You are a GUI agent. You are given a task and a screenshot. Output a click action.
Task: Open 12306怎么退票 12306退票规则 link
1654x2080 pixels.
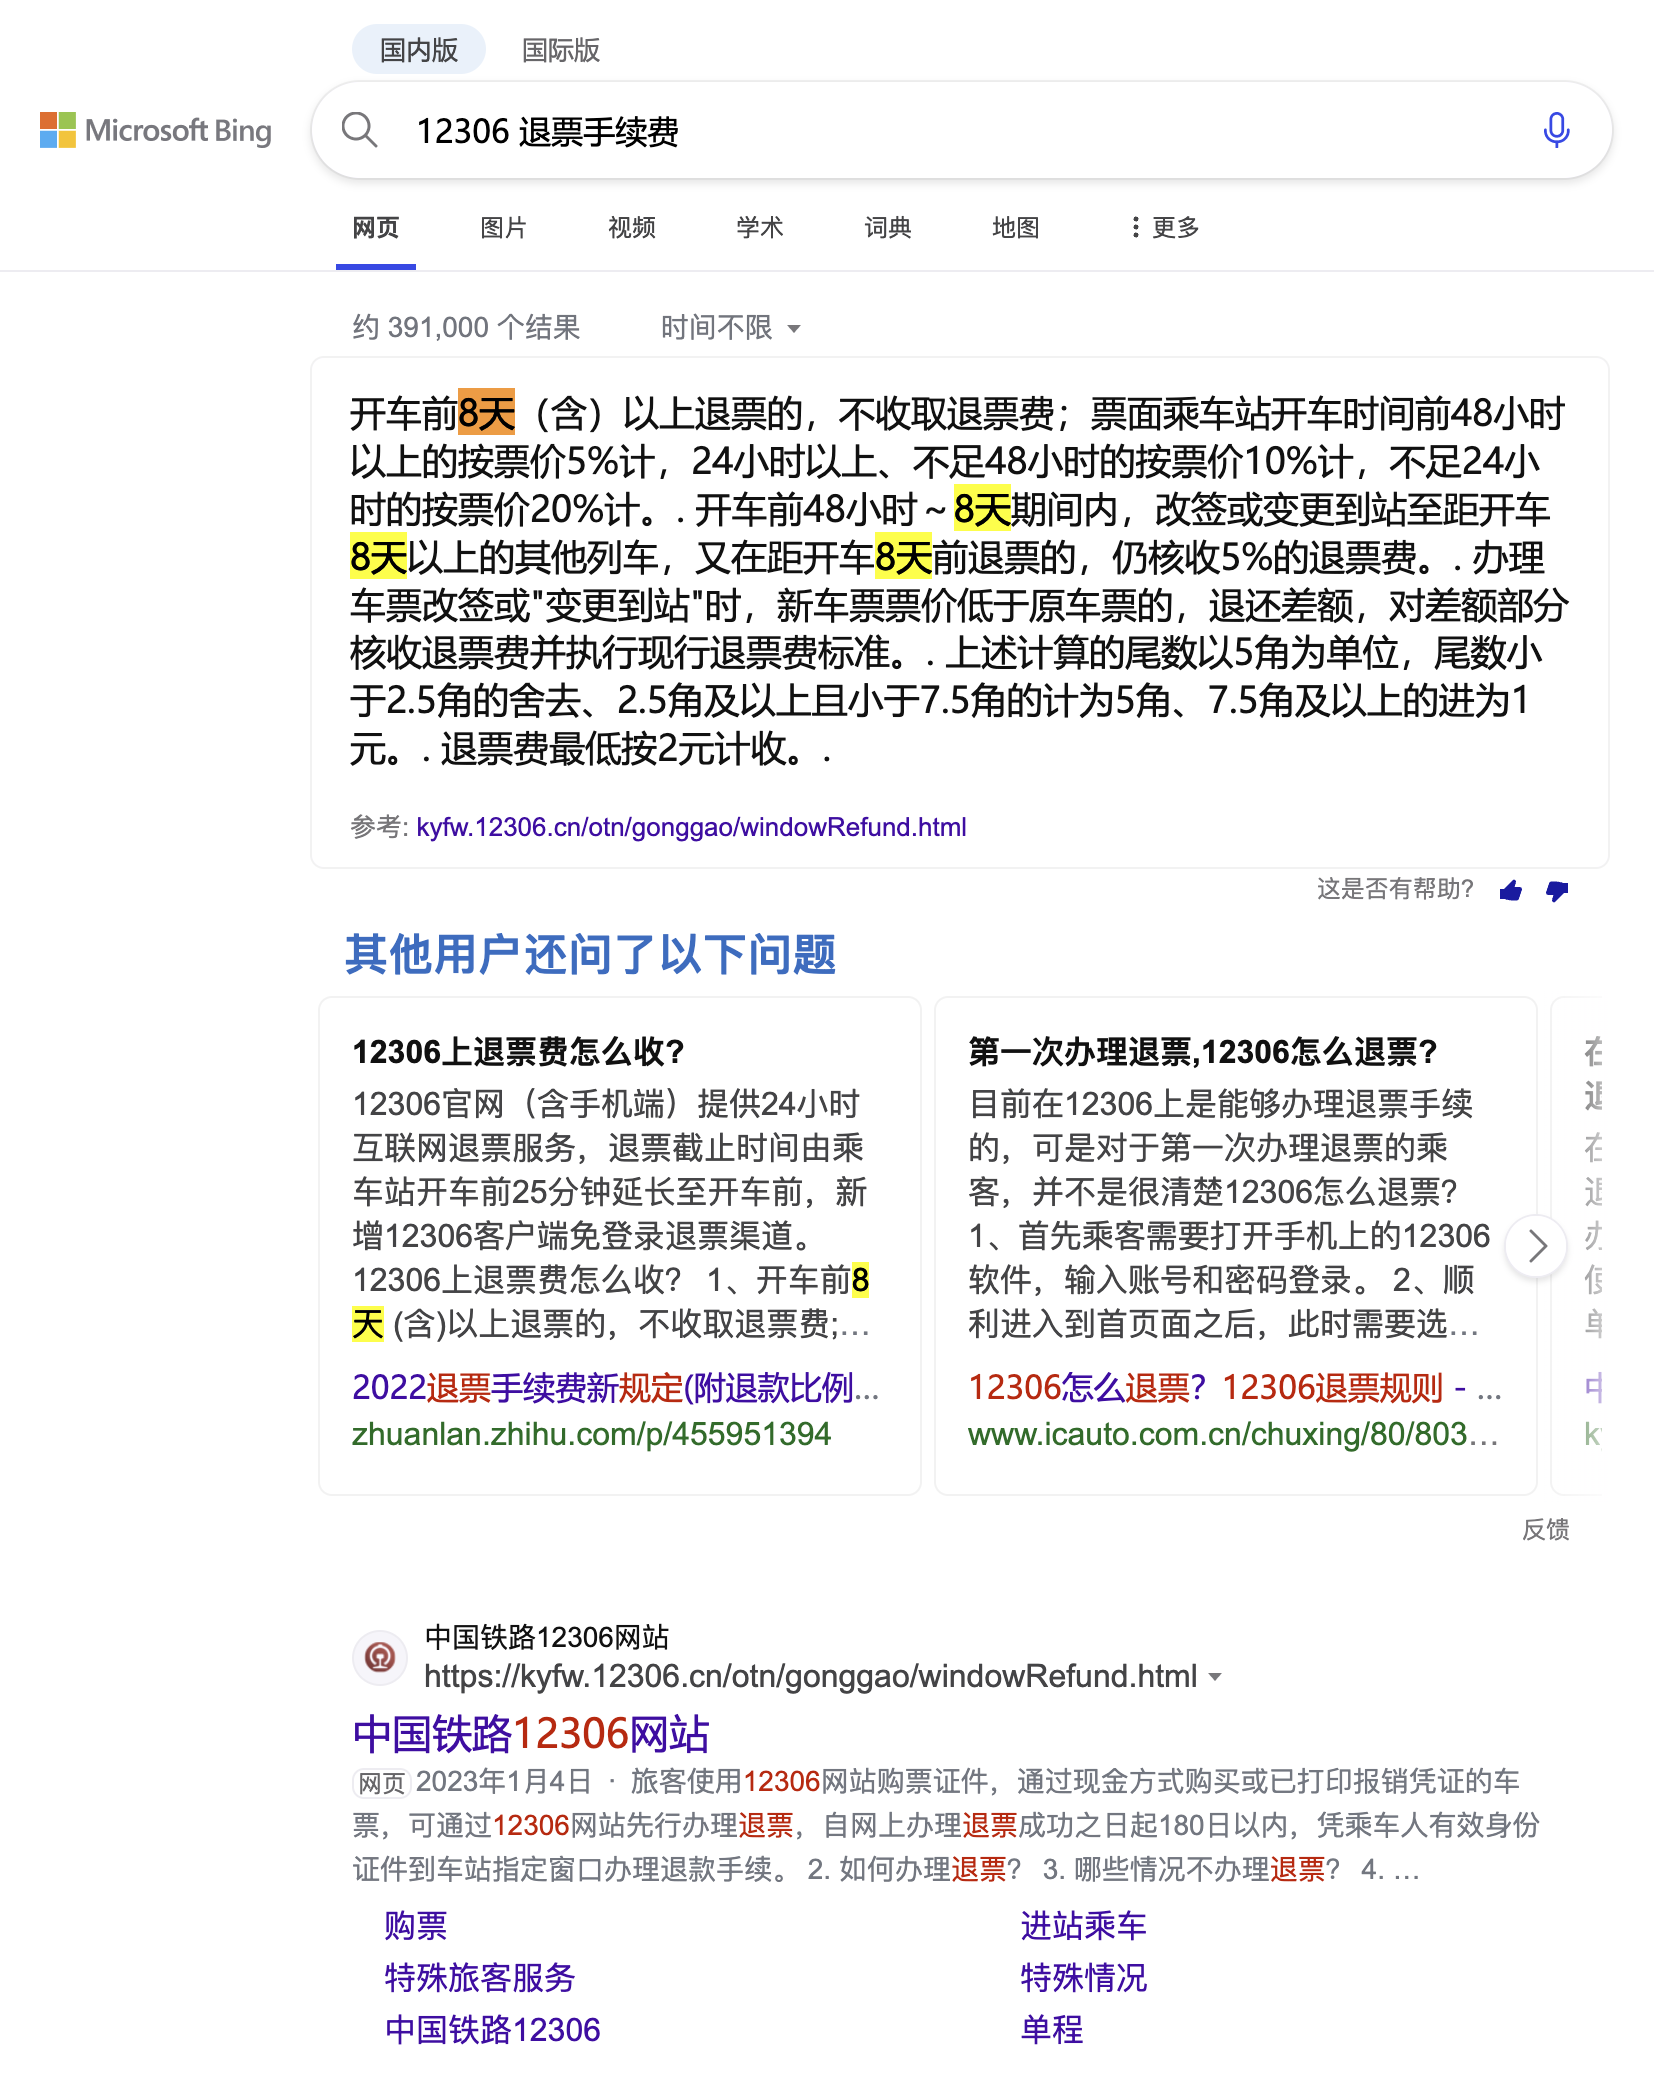click(1234, 1387)
